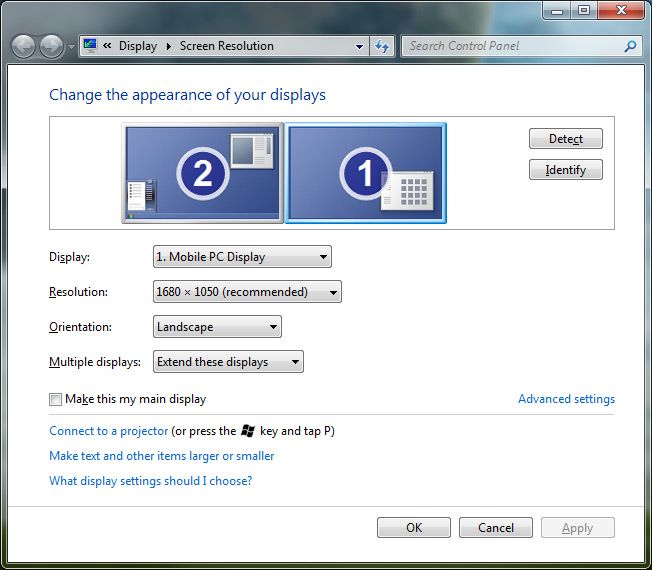The image size is (652, 570).
Task: Click Connect to a projector link
Action: pyautogui.click(x=109, y=431)
